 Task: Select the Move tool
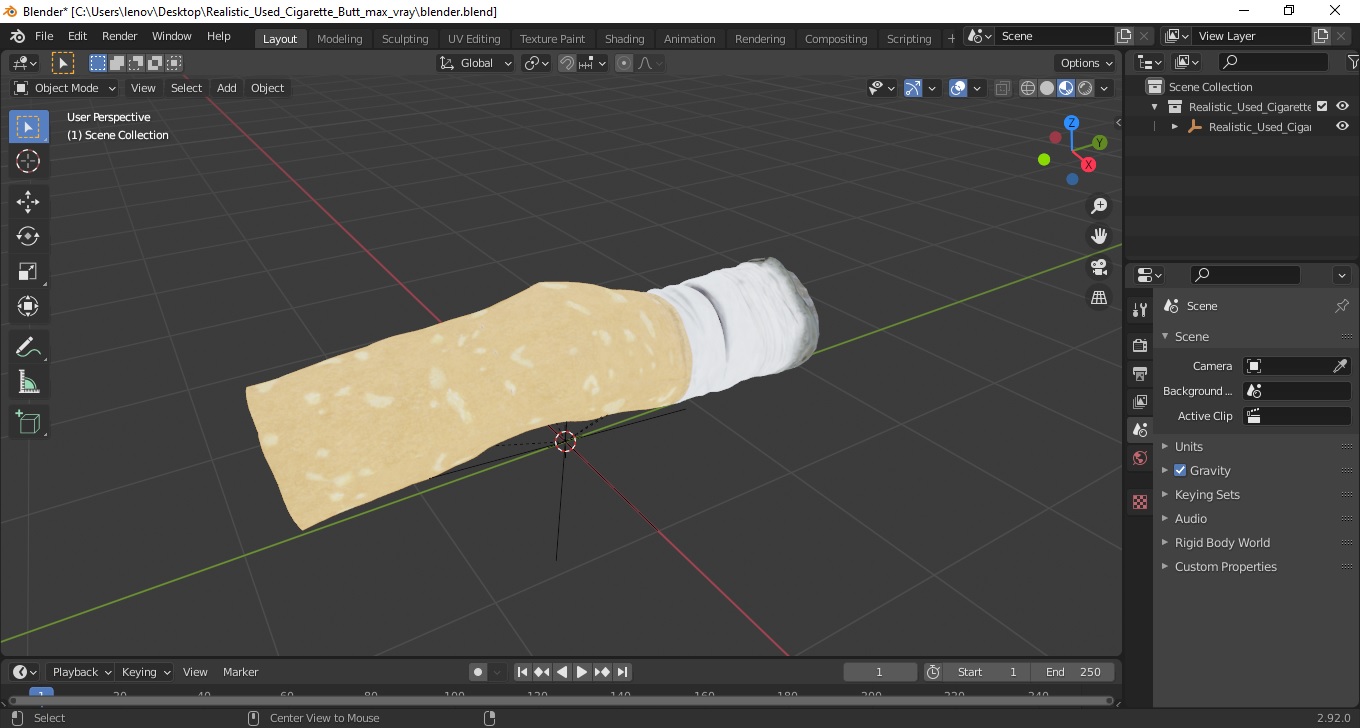coord(28,202)
